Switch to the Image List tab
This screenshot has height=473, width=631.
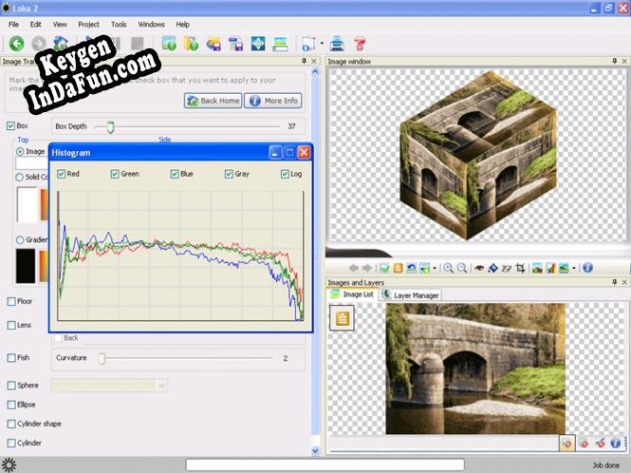[x=353, y=295]
